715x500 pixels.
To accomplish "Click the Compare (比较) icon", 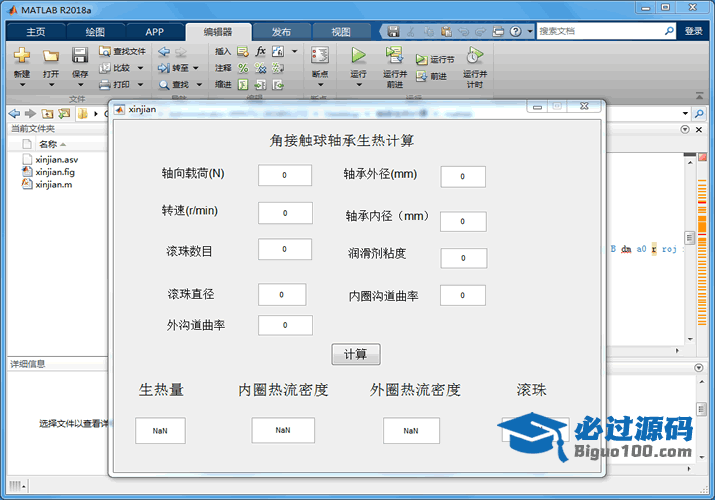I will click(105, 68).
